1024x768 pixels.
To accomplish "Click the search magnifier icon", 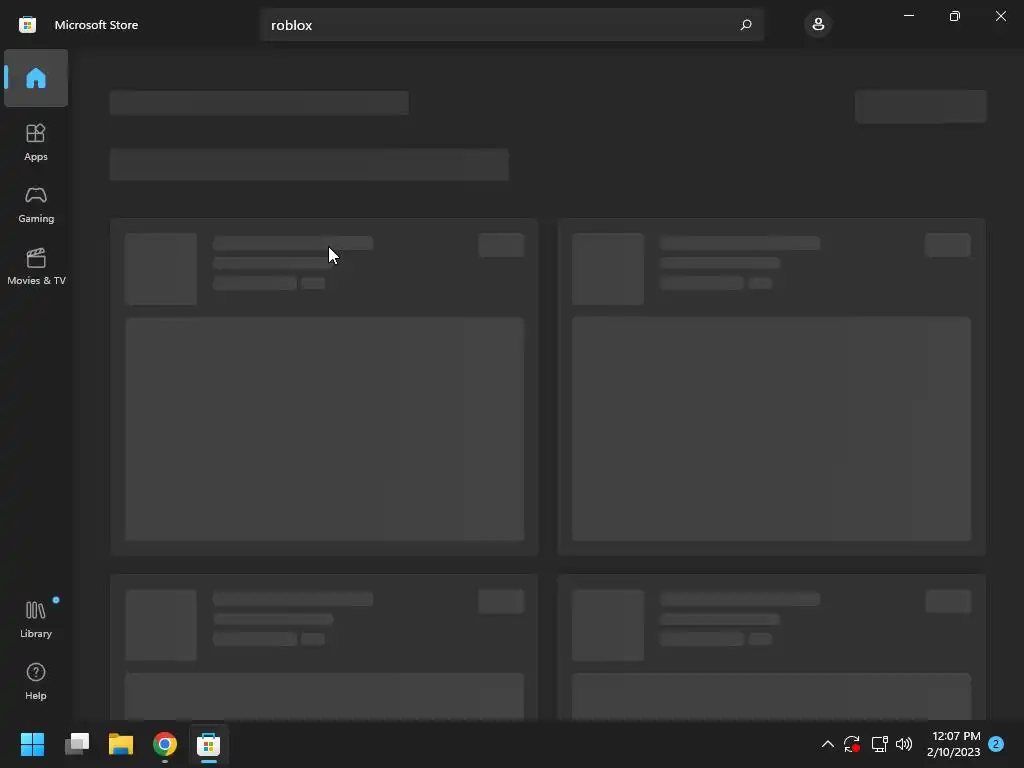I will click(746, 25).
